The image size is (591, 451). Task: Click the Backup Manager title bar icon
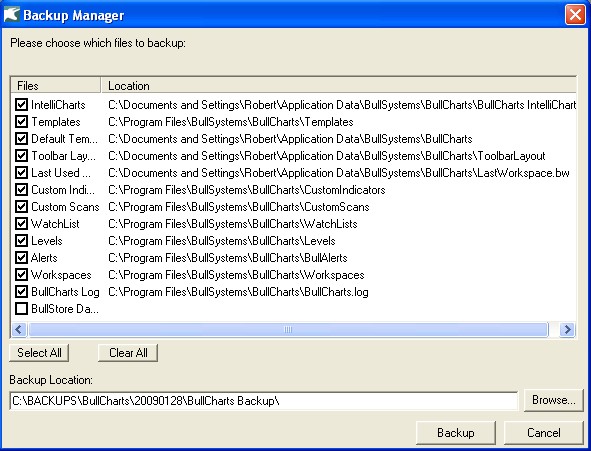11,14
